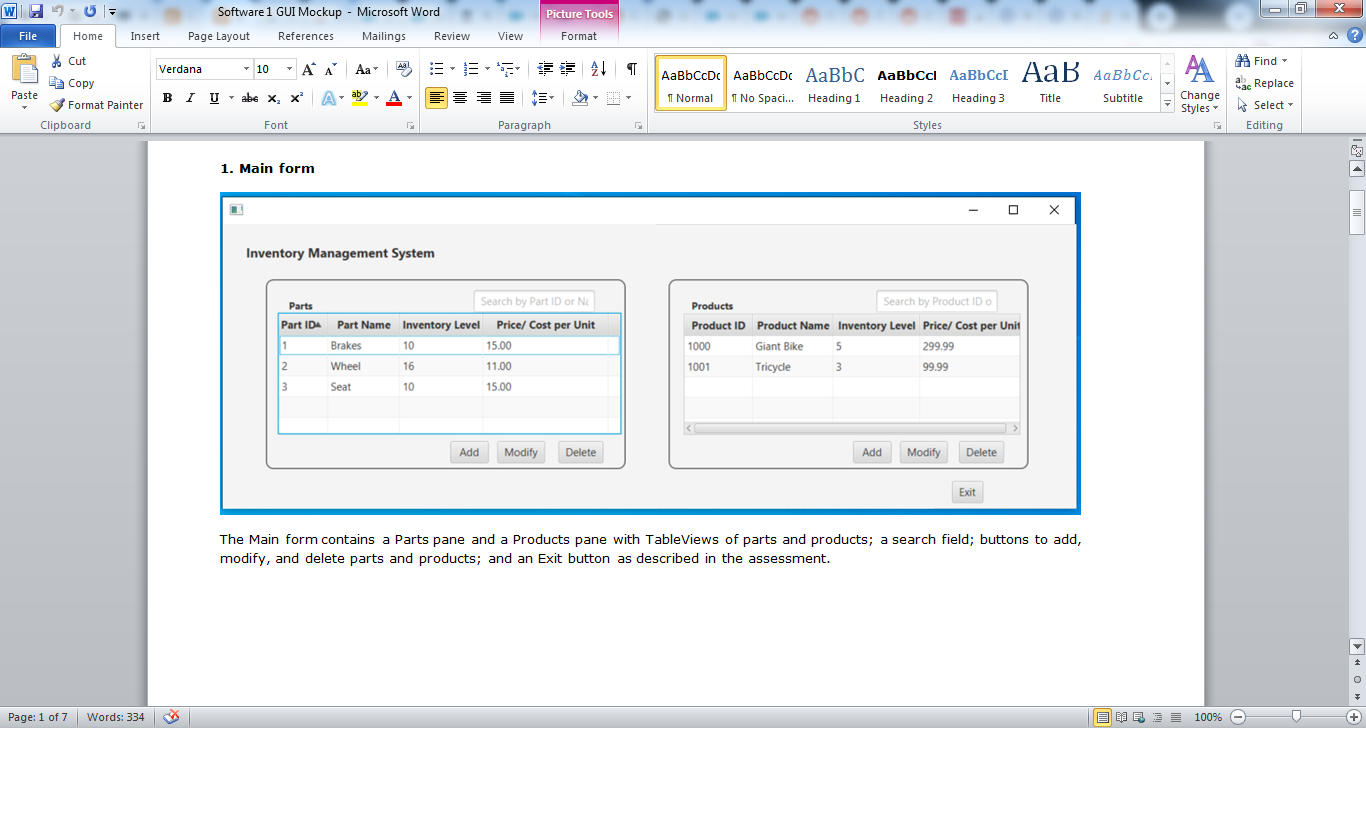Toggle Show/Hide paragraph marks

click(x=630, y=68)
